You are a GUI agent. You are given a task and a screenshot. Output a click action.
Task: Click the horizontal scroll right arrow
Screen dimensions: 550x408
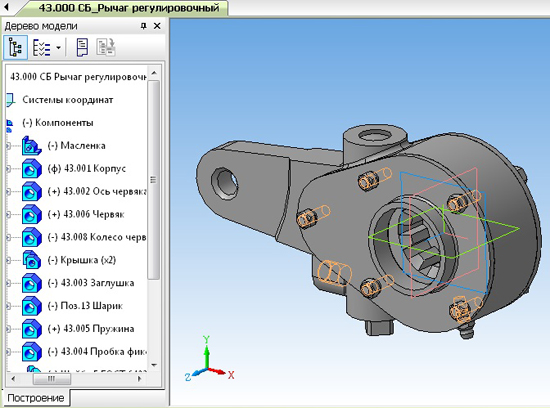pyautogui.click(x=139, y=379)
